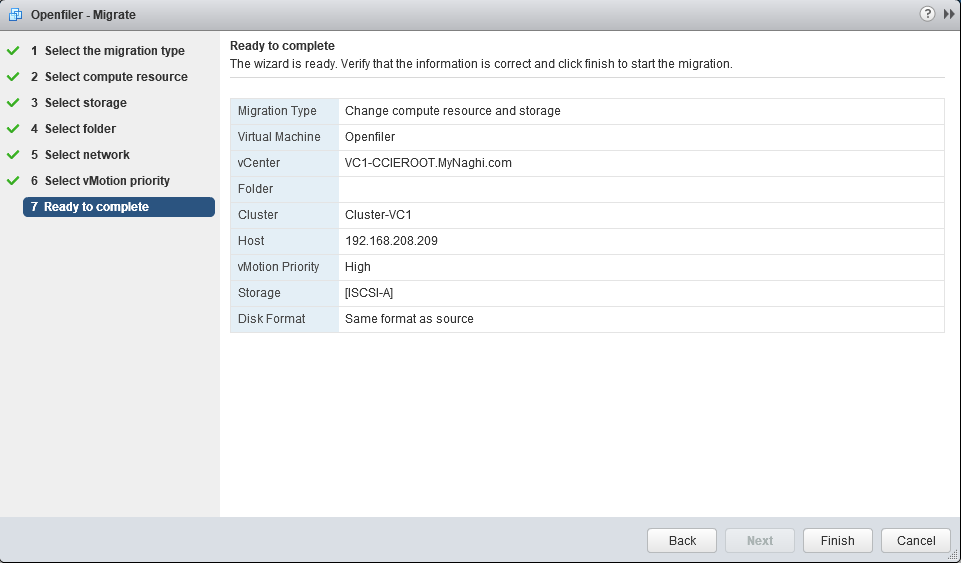Click the double-arrow expand icon in title bar
The image size is (961, 563).
pyautogui.click(x=949, y=14)
